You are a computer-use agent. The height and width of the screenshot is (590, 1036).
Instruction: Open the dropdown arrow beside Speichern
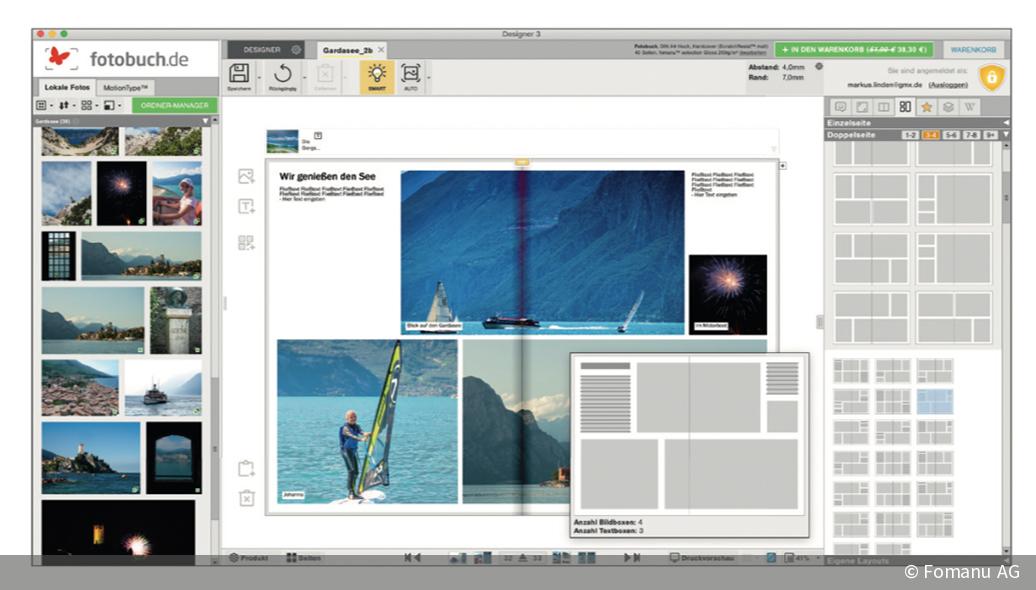click(259, 77)
